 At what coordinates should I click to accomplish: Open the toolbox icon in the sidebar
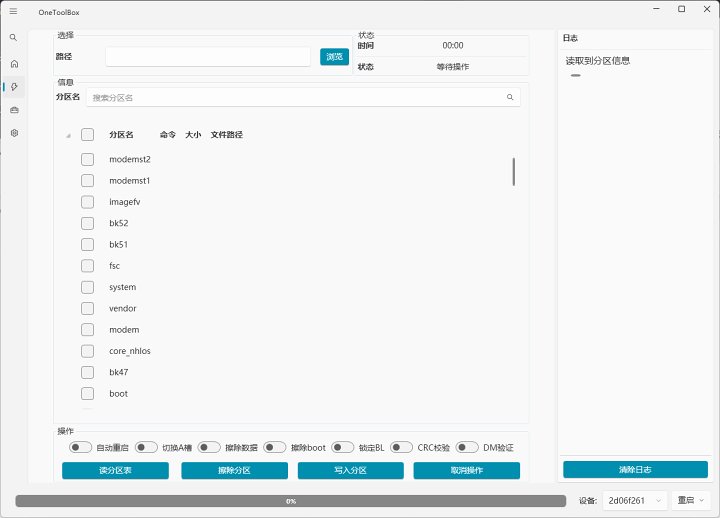(14, 110)
